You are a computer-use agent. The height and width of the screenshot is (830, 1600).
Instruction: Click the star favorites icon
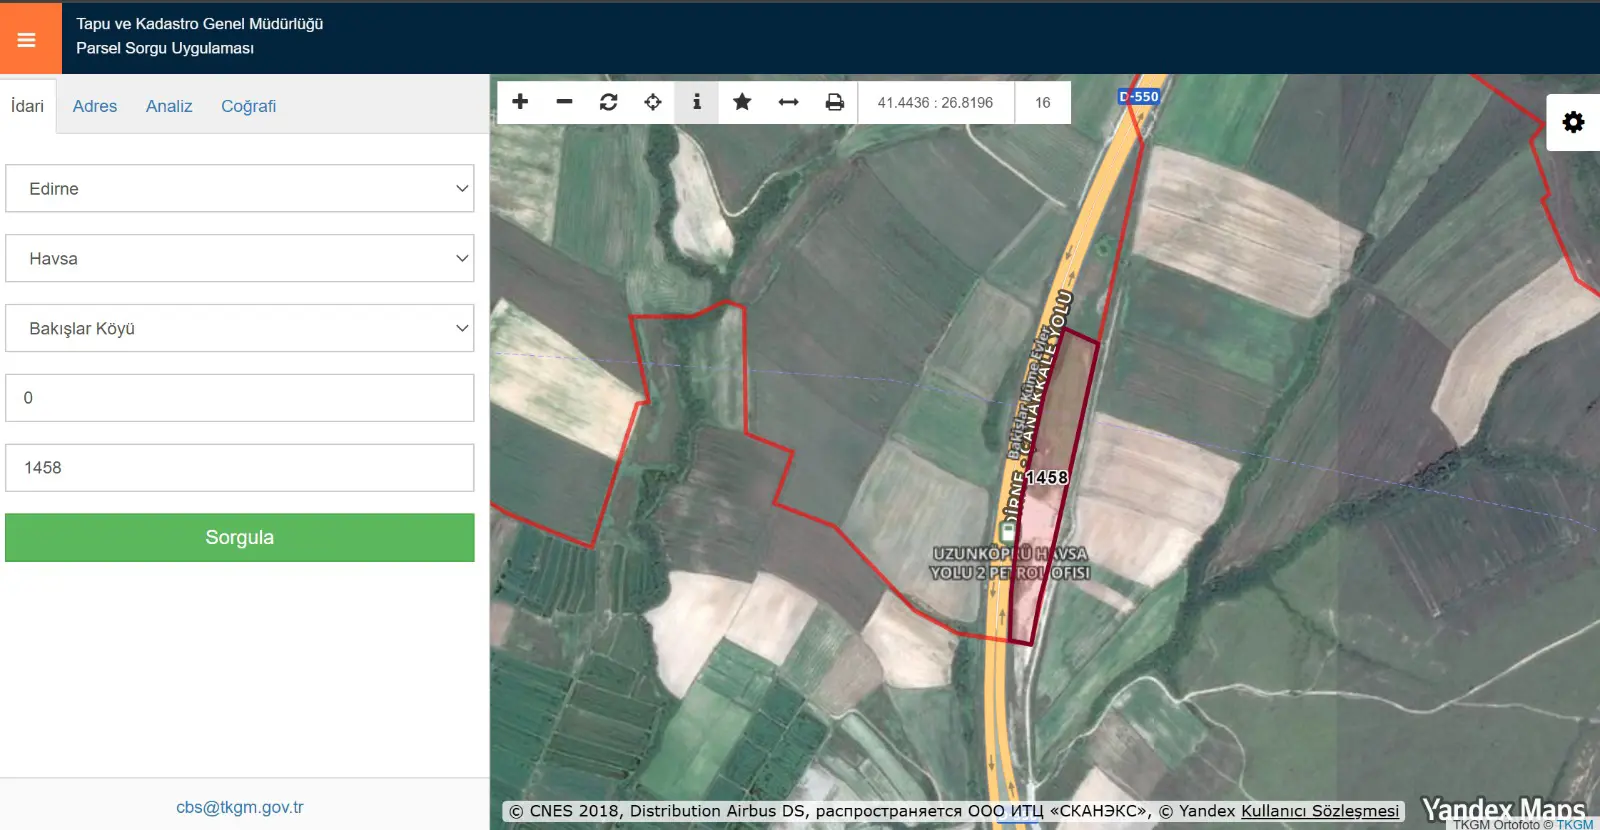742,102
